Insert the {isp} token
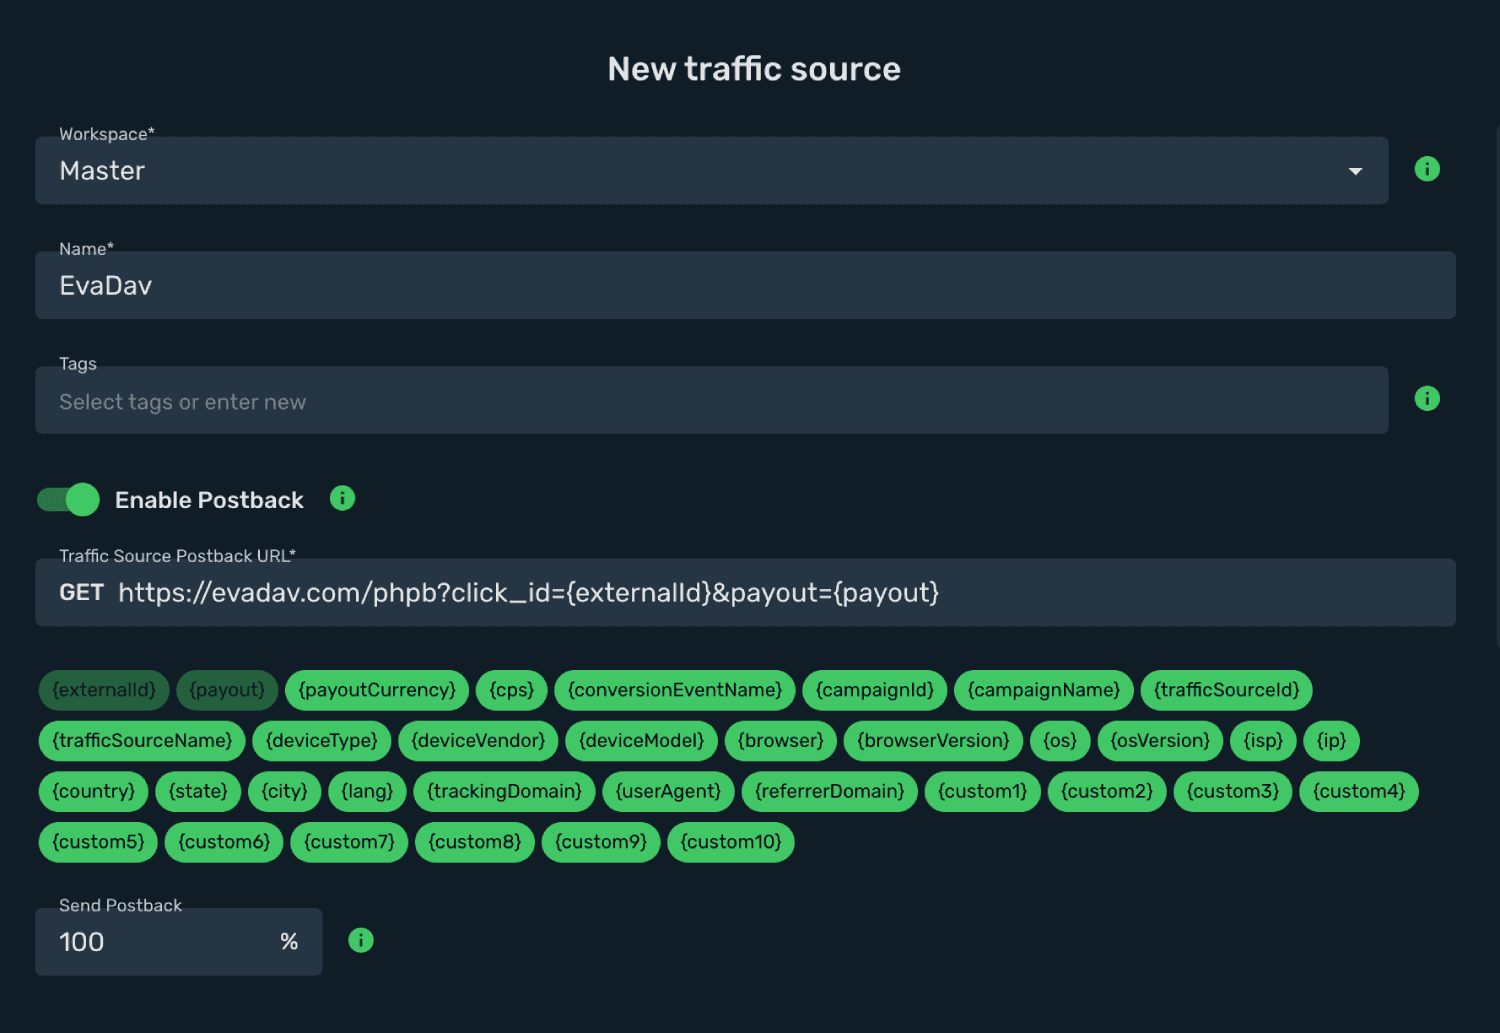 click(1263, 741)
